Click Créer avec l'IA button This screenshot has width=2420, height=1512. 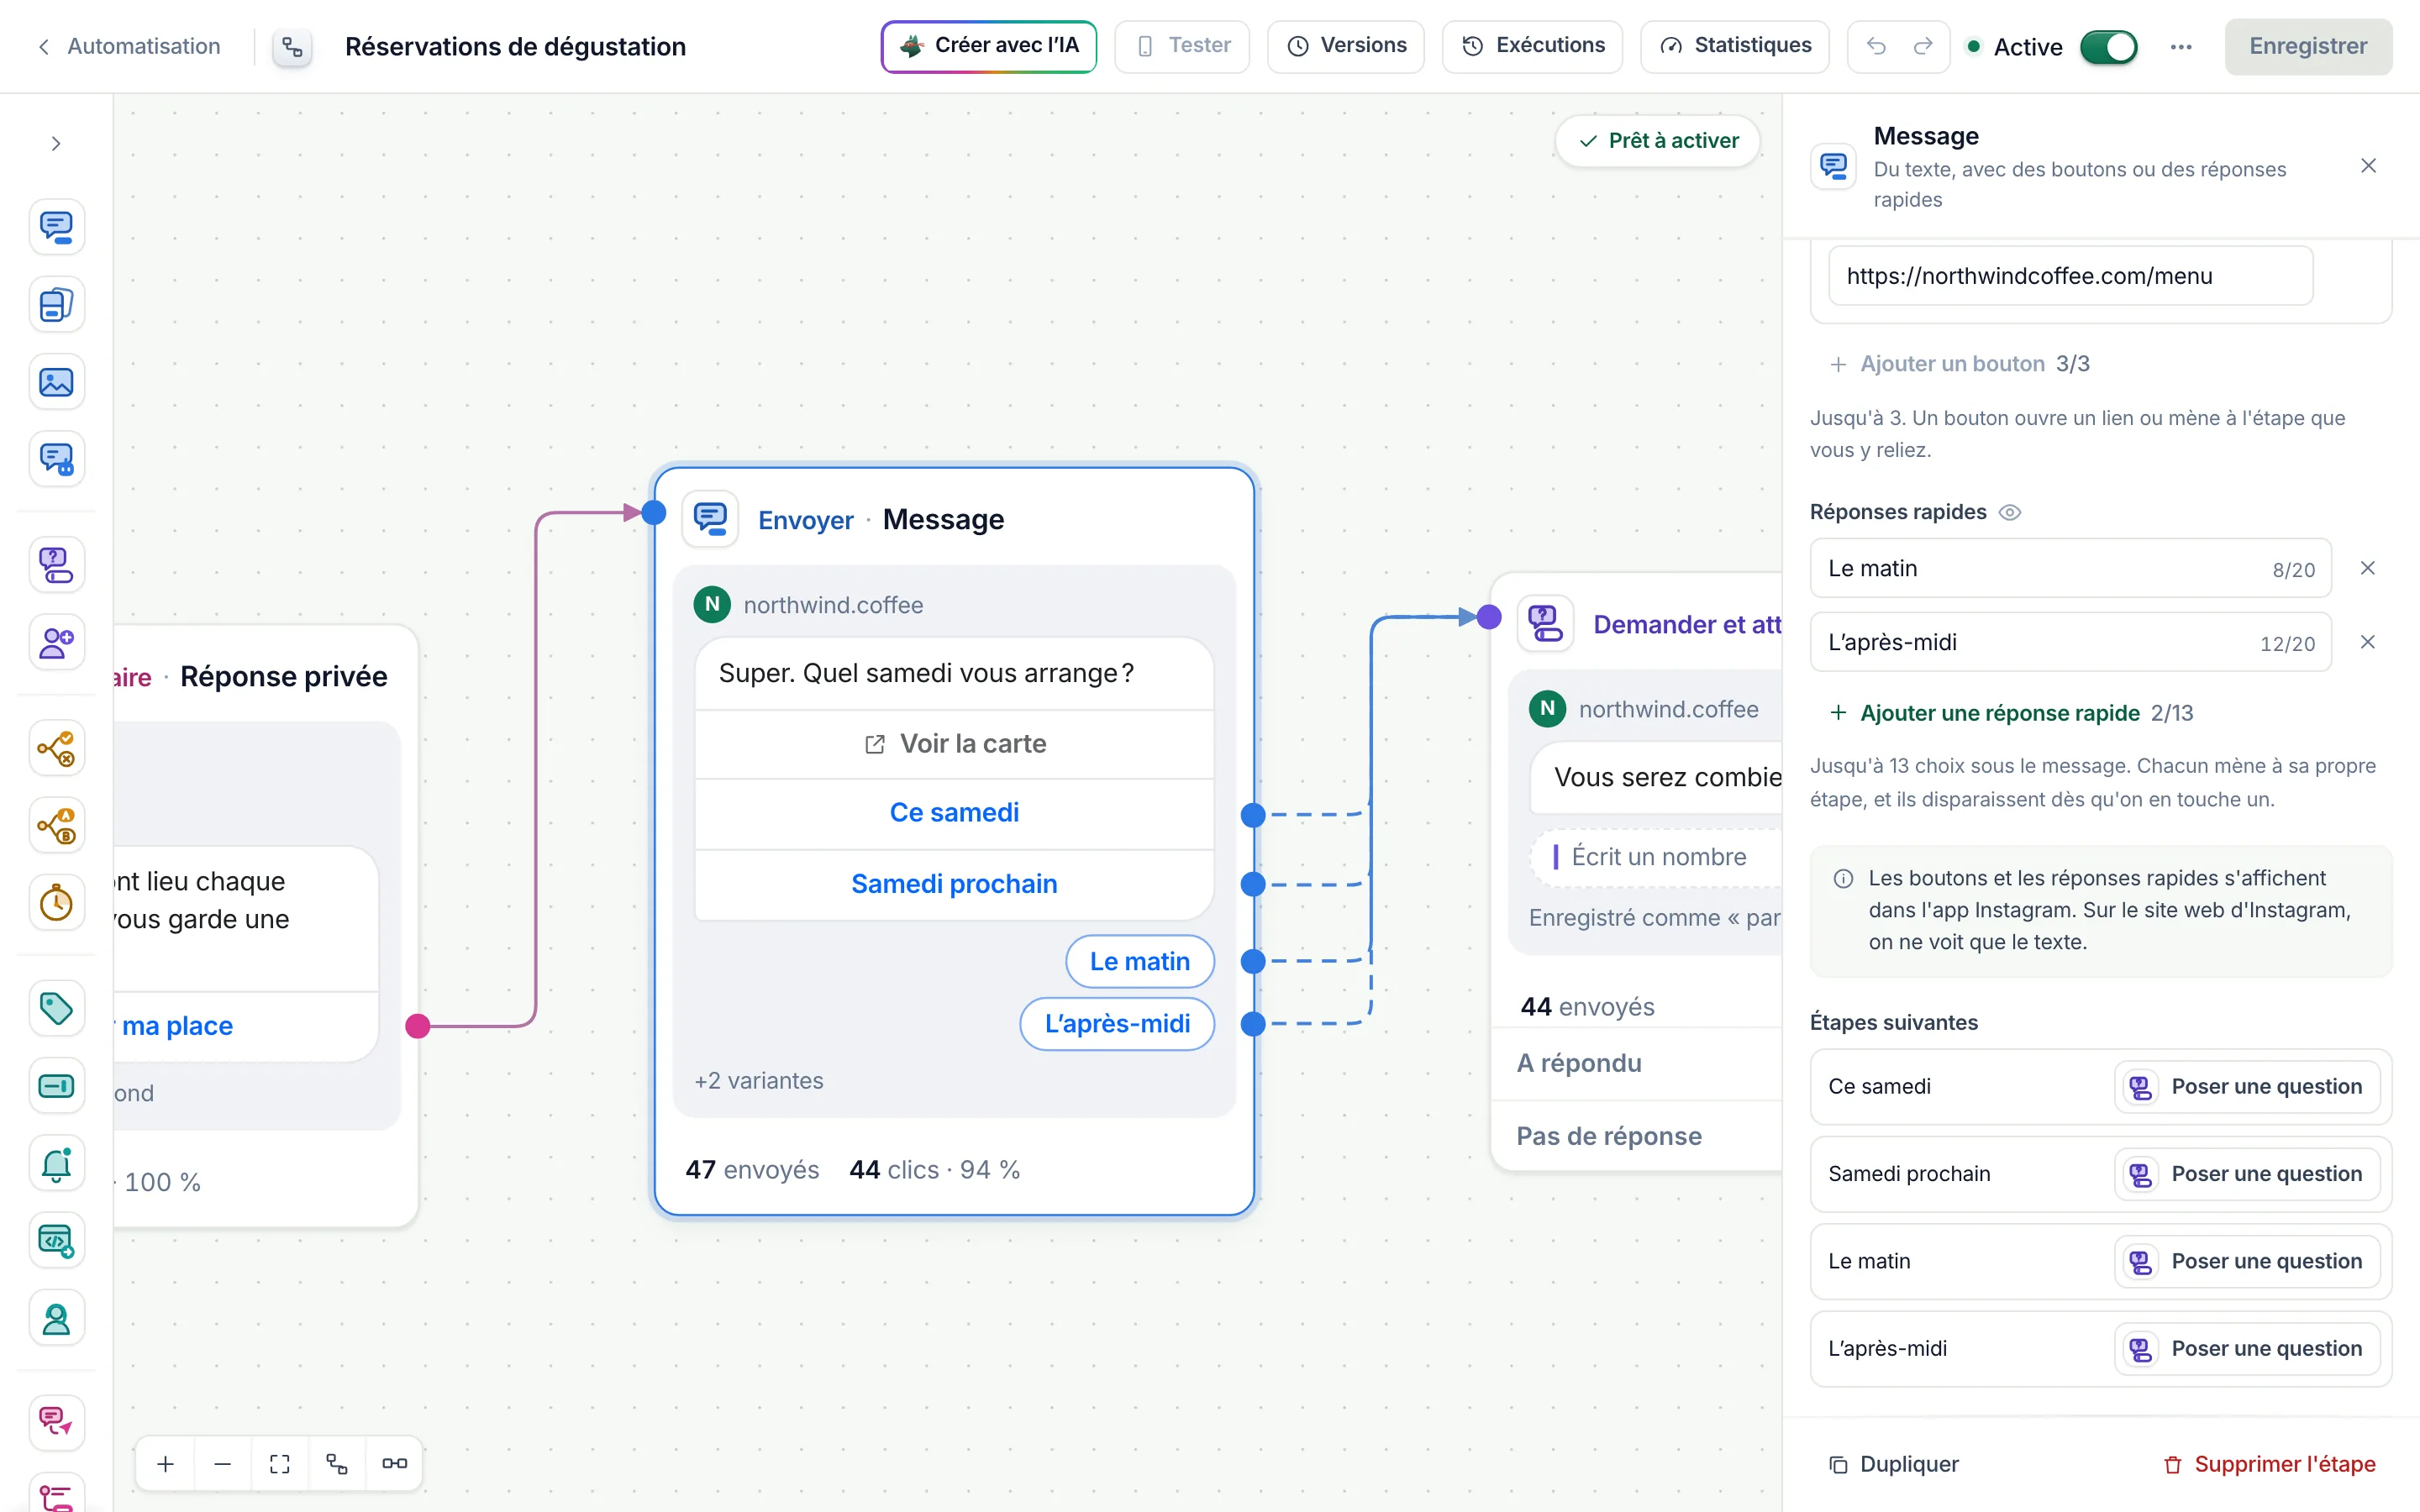point(988,46)
